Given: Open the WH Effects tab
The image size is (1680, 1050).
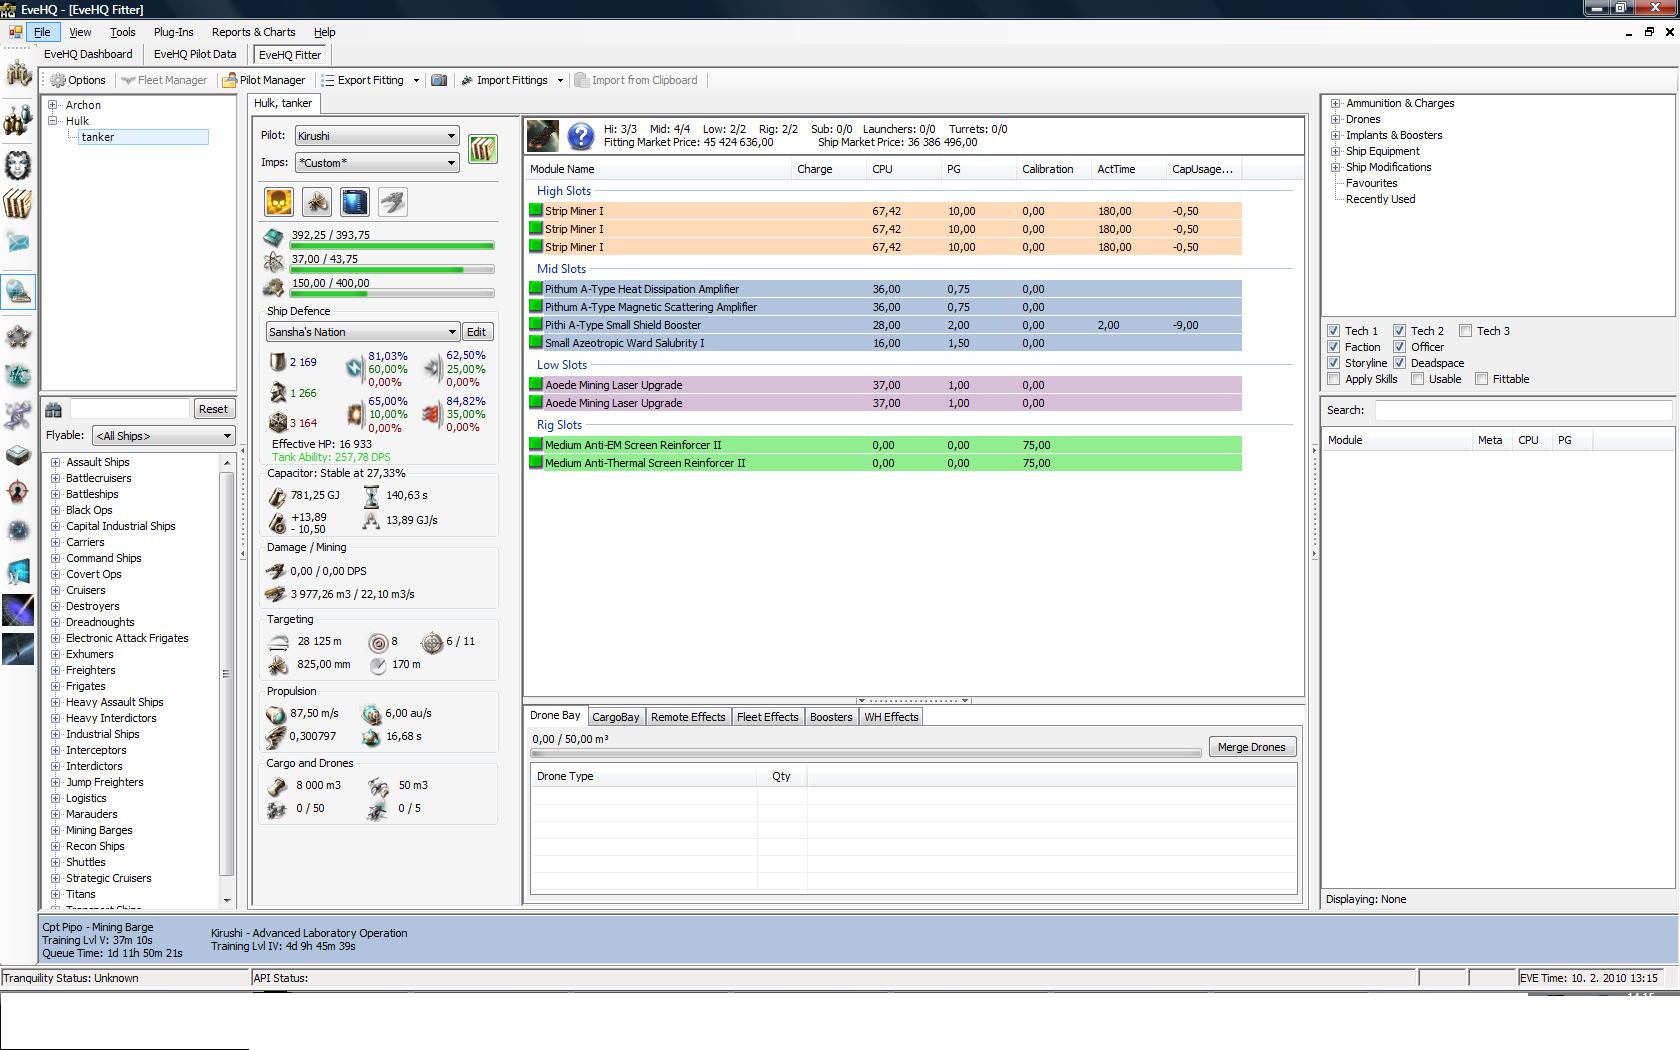Looking at the screenshot, I should [891, 717].
